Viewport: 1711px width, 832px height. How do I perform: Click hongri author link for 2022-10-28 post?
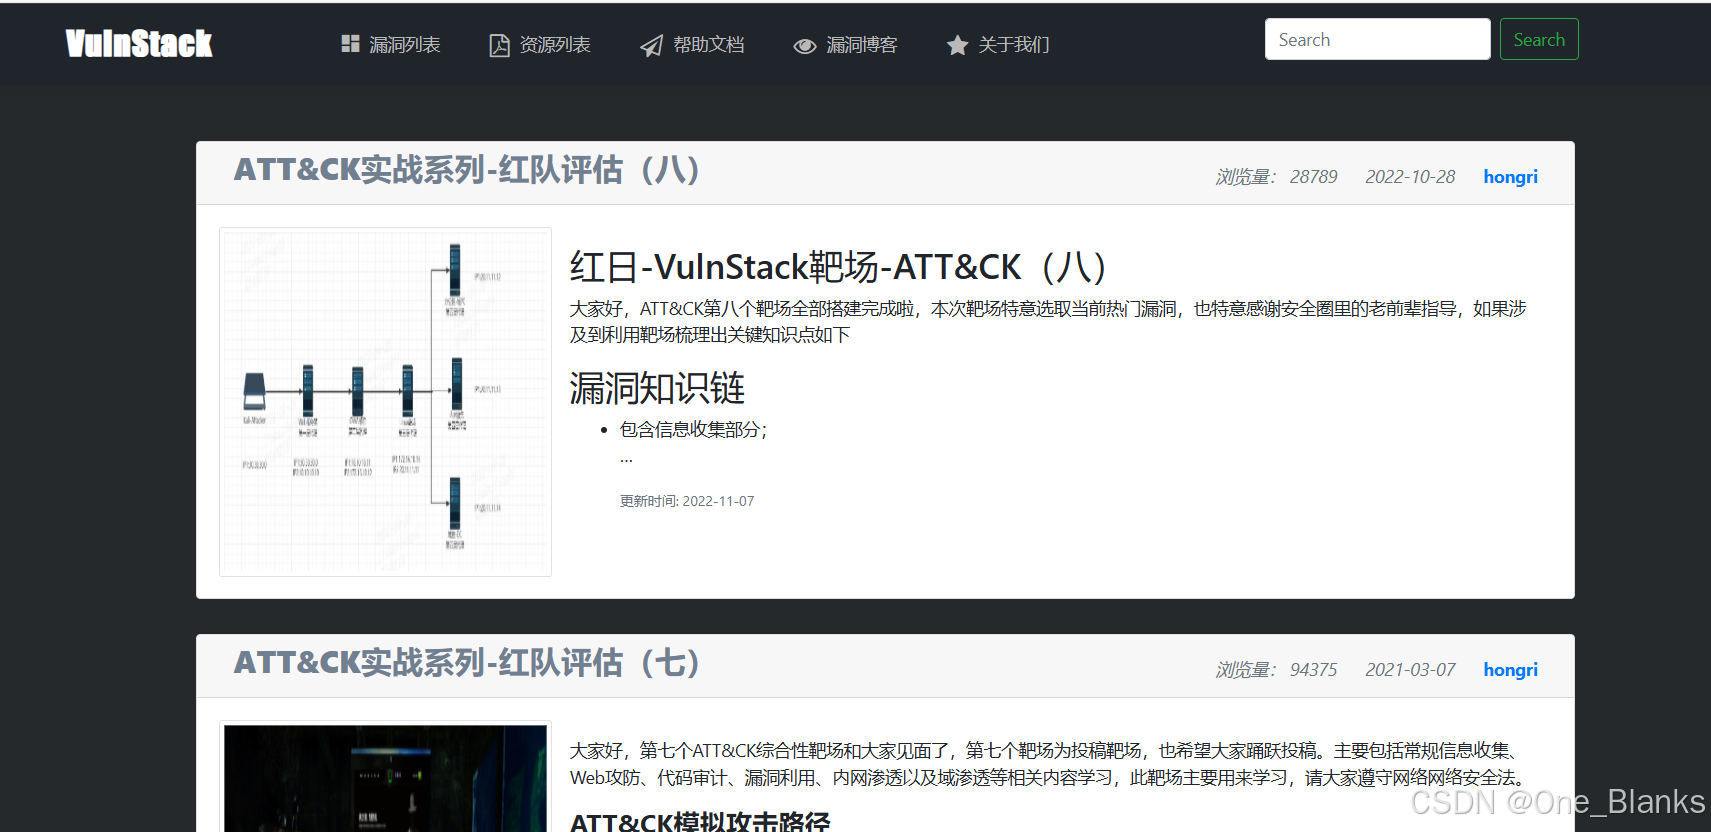(1510, 177)
